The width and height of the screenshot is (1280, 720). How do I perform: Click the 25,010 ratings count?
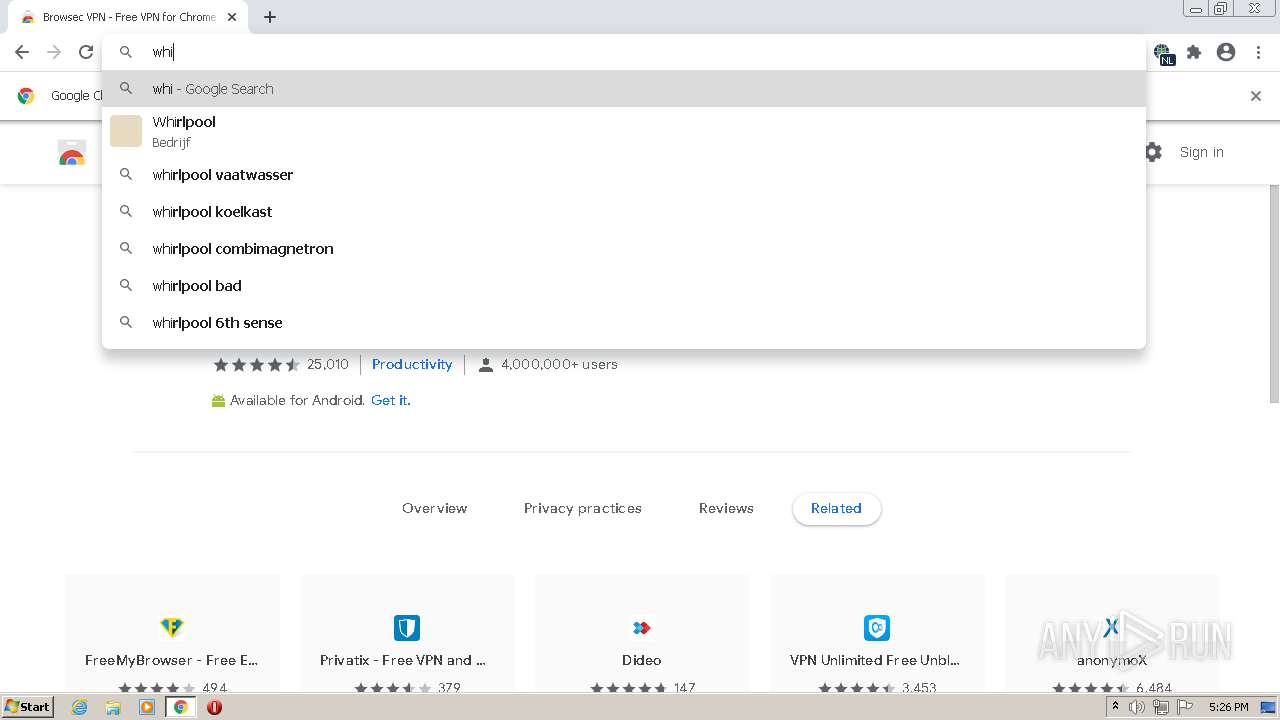pos(328,364)
